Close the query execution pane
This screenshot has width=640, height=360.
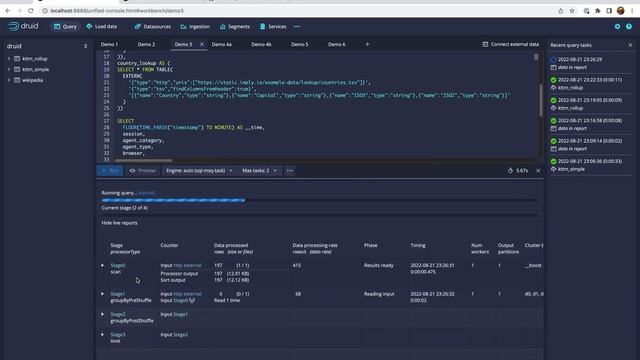point(538,171)
